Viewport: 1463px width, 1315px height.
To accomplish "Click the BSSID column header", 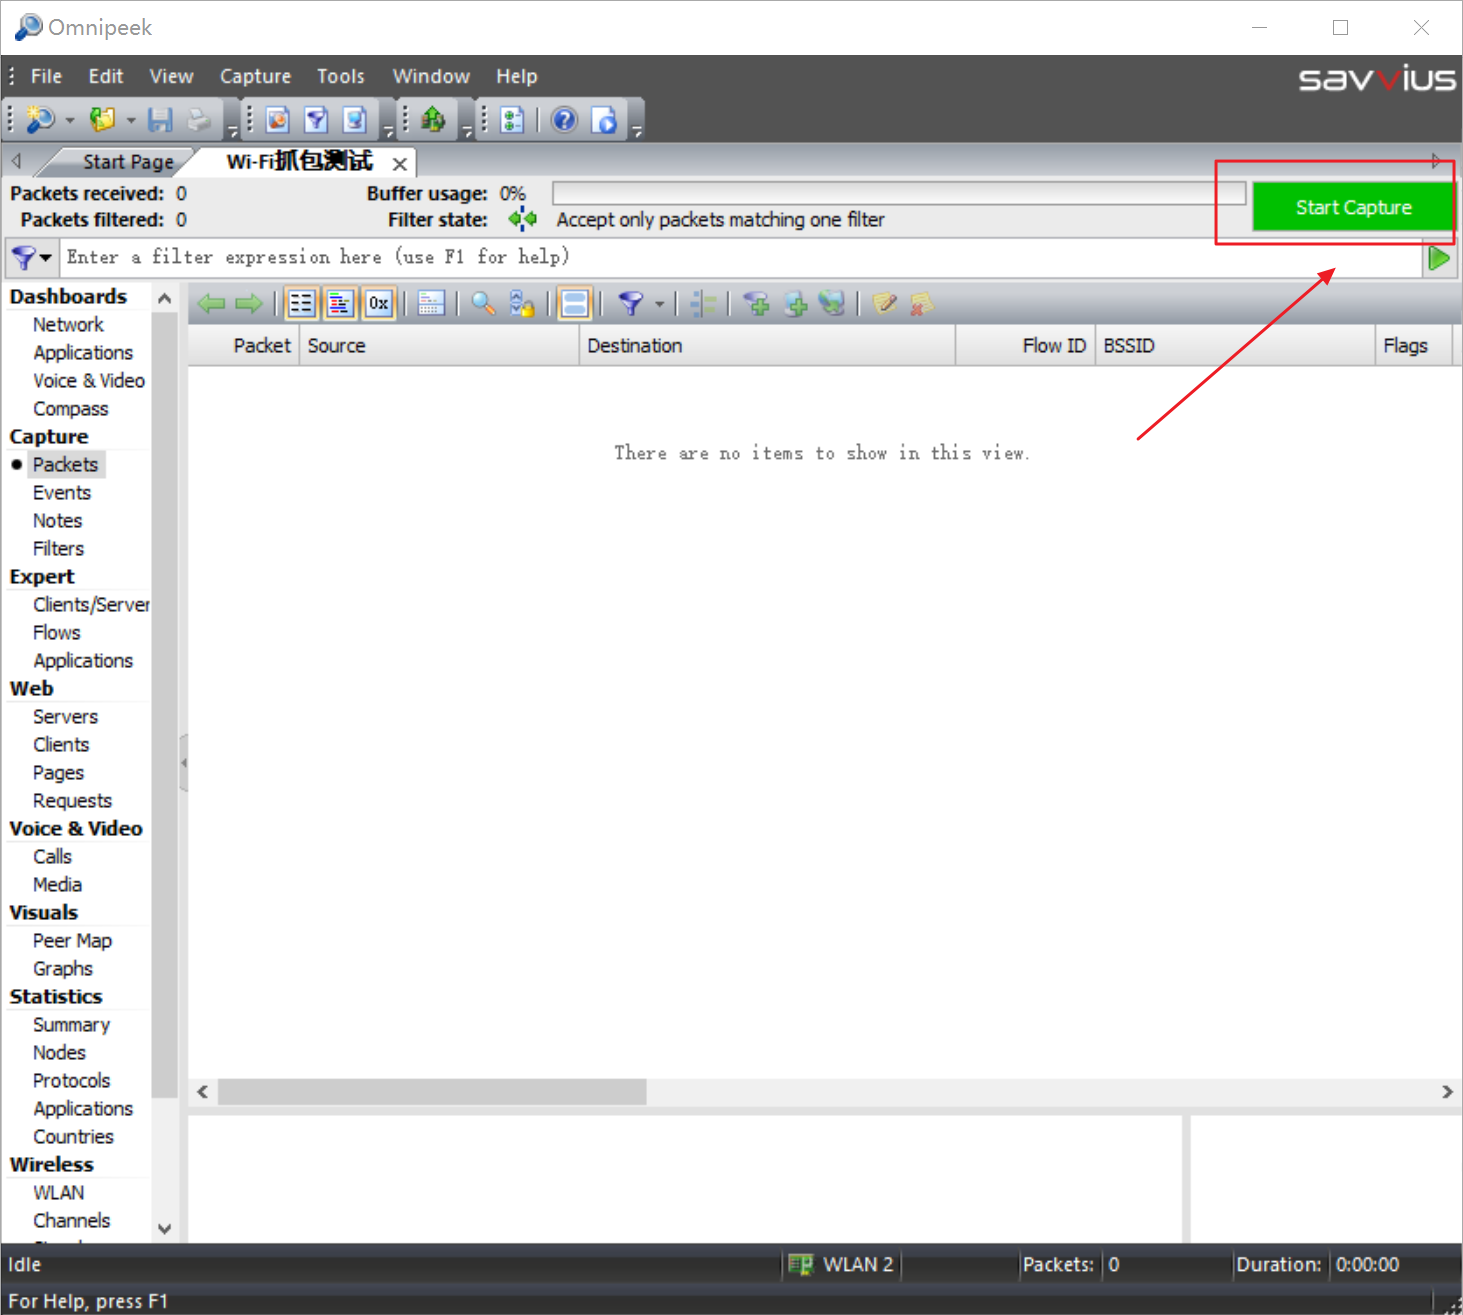I will [1235, 346].
